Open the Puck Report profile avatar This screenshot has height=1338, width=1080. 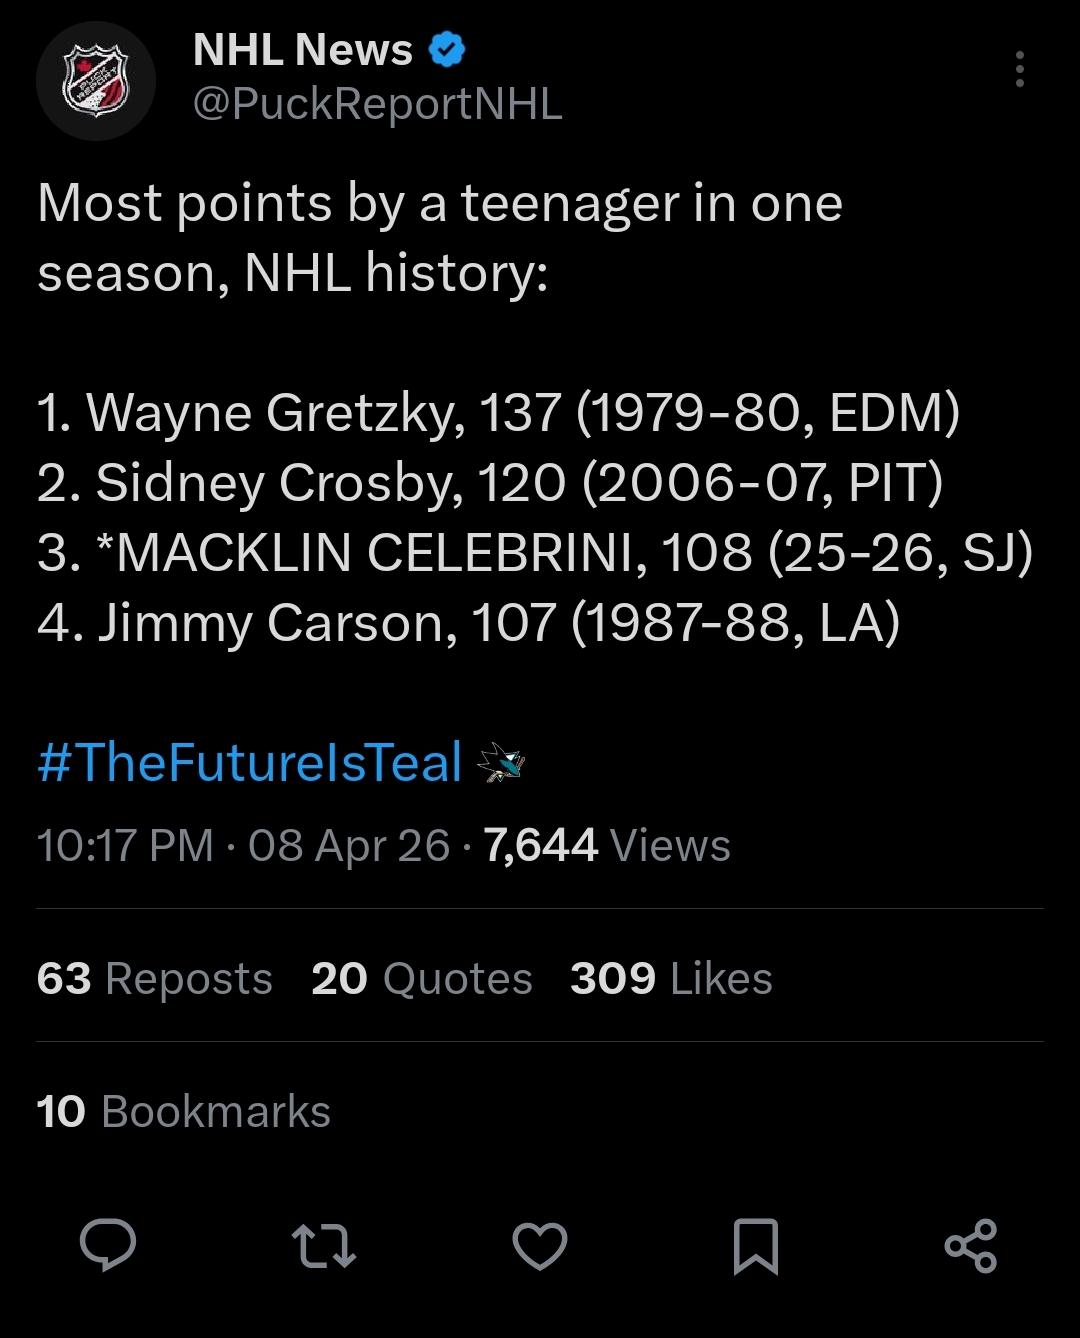(96, 80)
